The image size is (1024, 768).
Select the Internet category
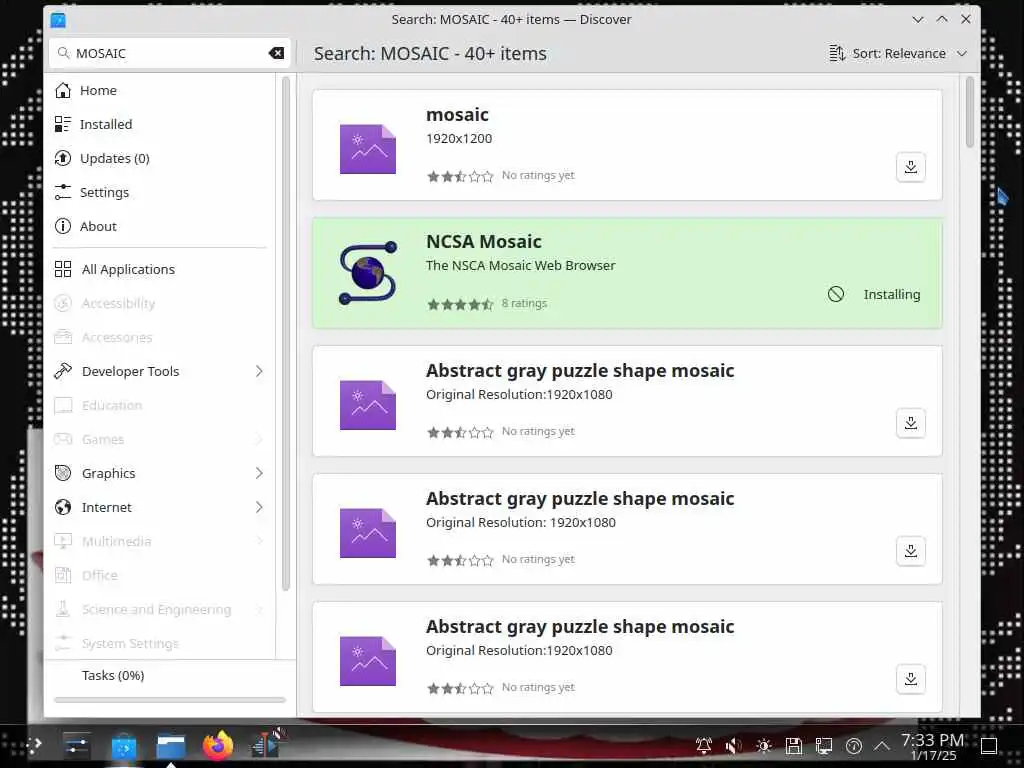[106, 507]
